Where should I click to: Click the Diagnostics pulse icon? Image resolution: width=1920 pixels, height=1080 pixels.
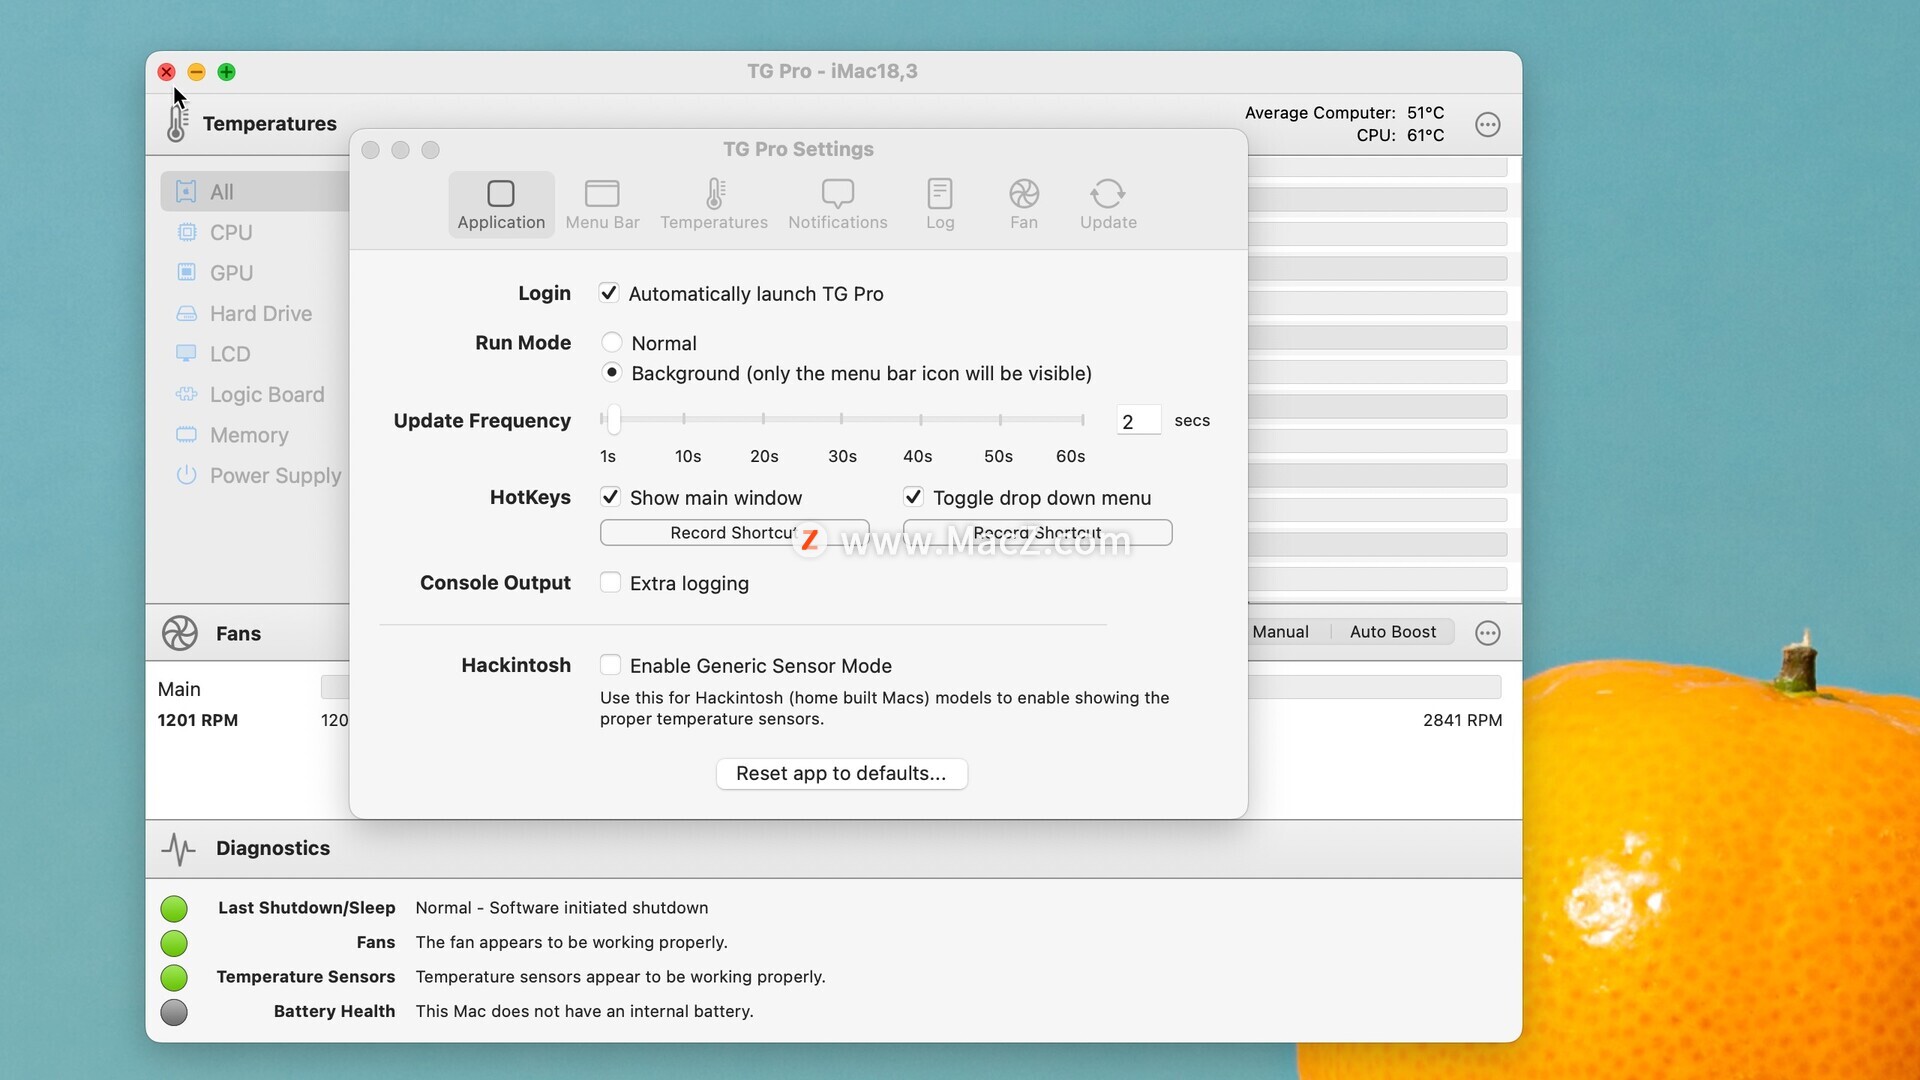[x=179, y=848]
